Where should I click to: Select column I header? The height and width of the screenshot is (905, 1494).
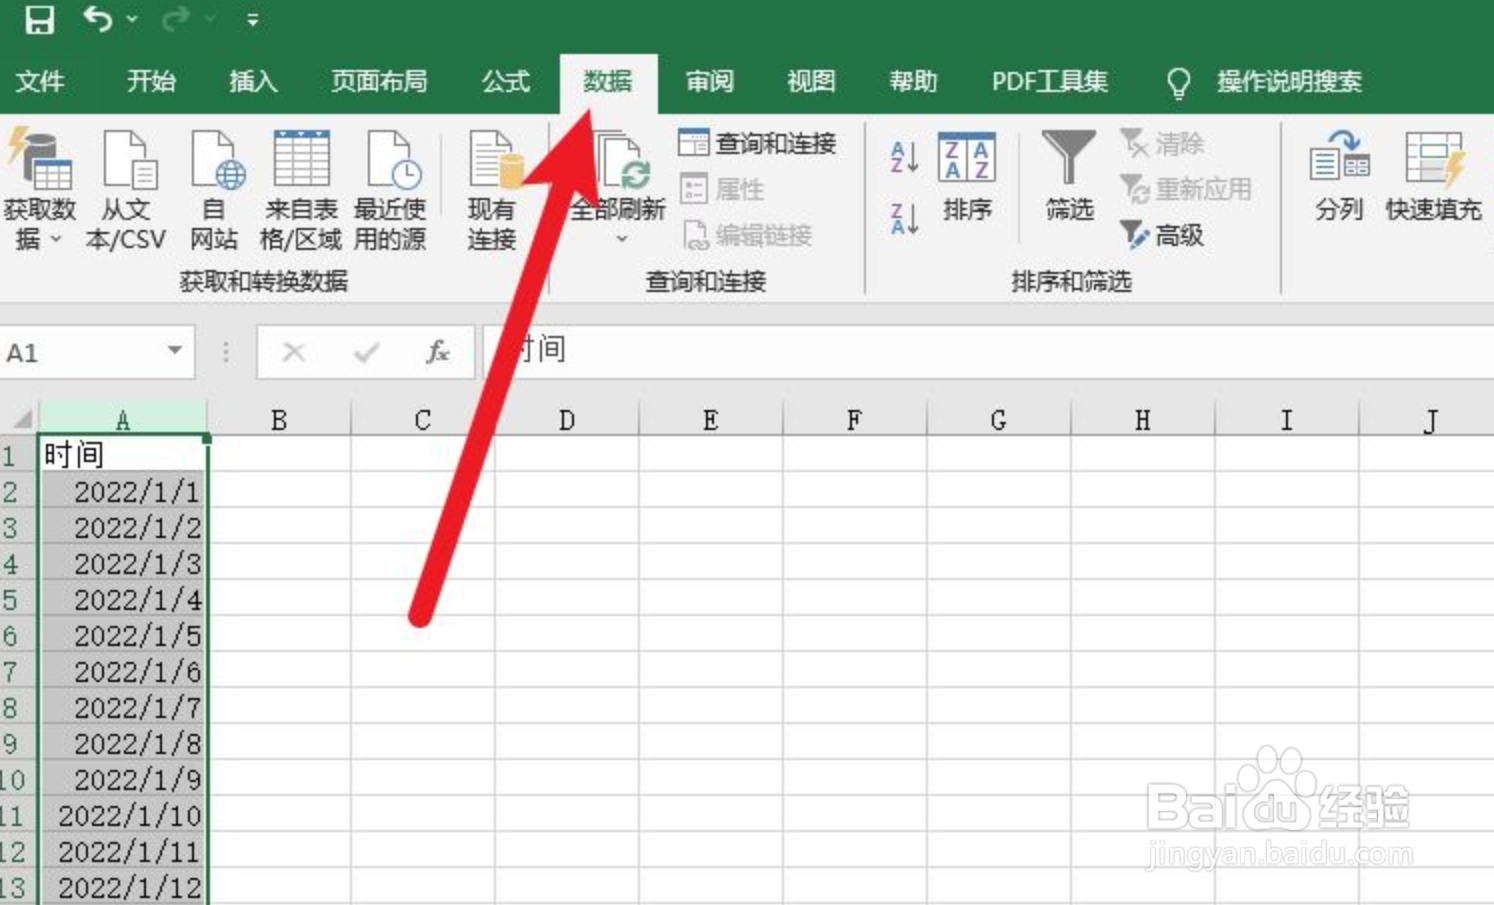1286,419
